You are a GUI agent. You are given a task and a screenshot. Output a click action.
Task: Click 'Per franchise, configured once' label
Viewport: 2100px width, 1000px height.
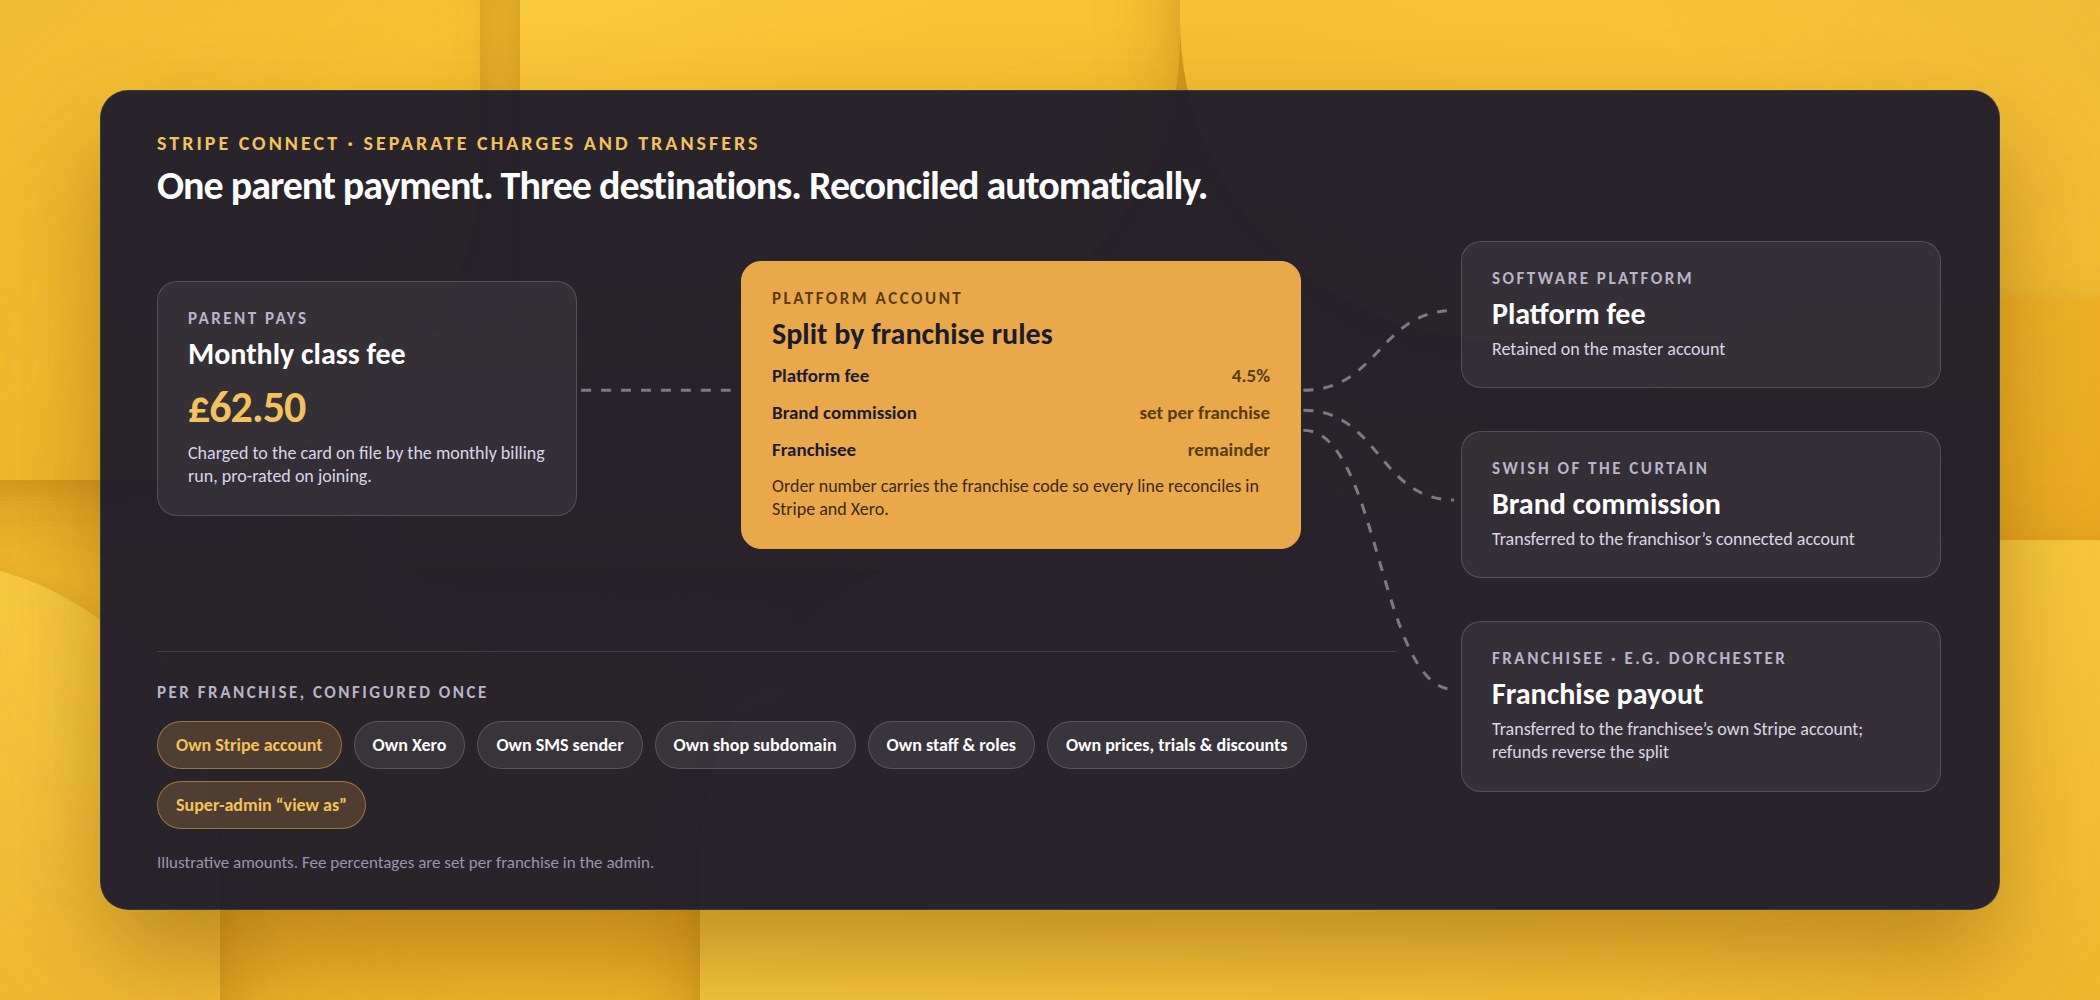pos(322,692)
